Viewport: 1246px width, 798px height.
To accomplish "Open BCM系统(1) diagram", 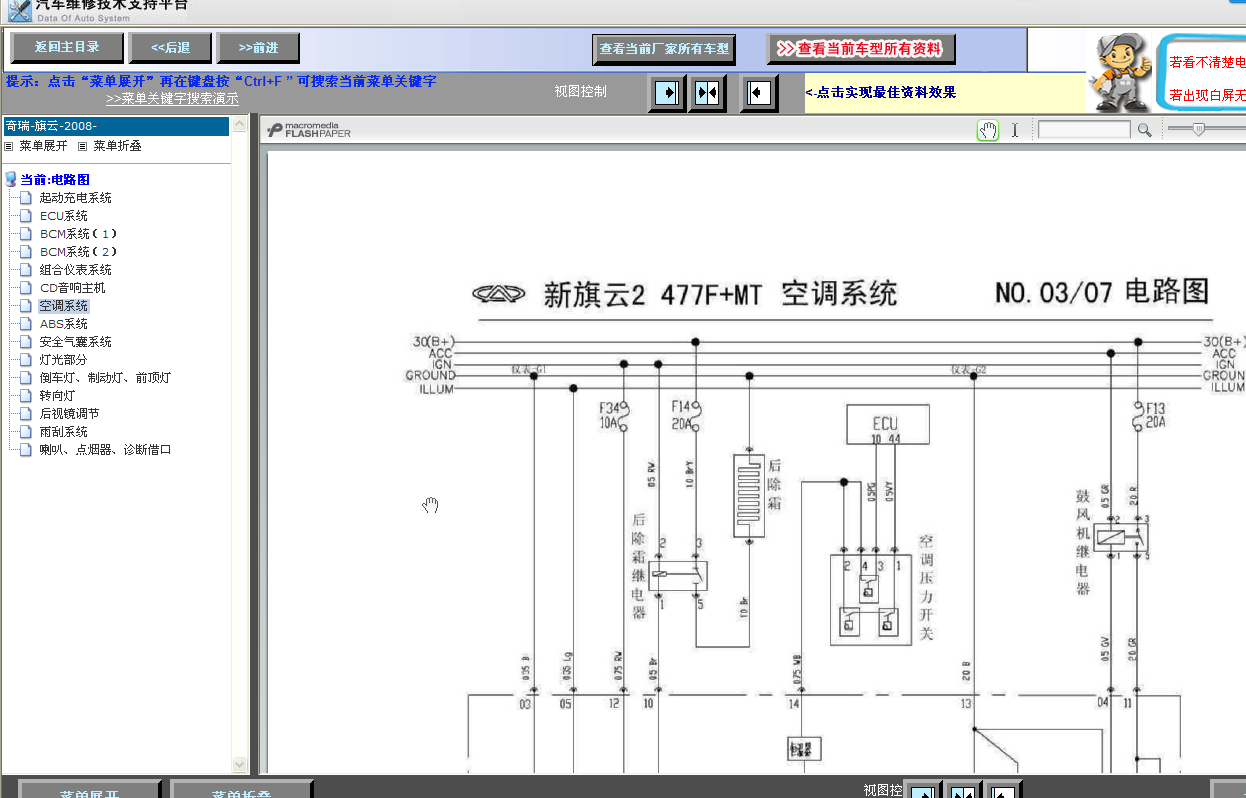I will [x=79, y=234].
